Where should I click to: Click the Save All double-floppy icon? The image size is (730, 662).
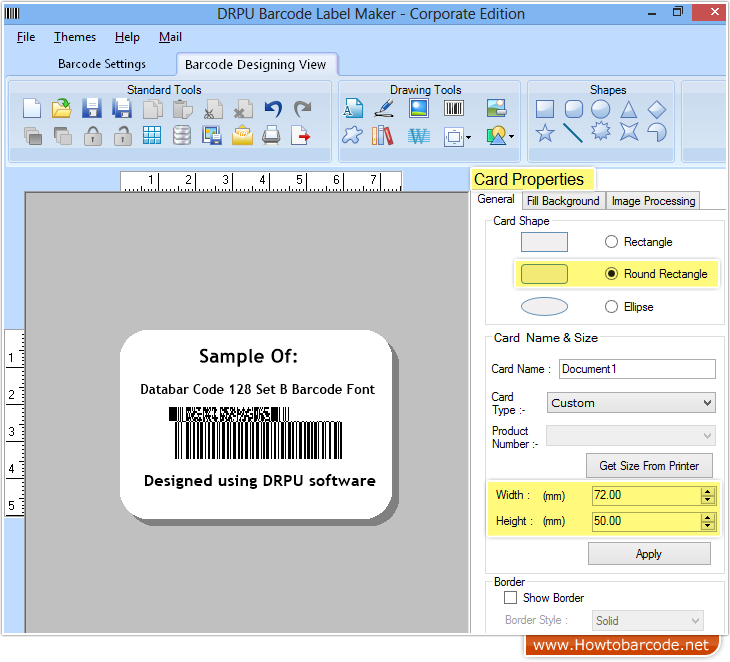[x=122, y=109]
